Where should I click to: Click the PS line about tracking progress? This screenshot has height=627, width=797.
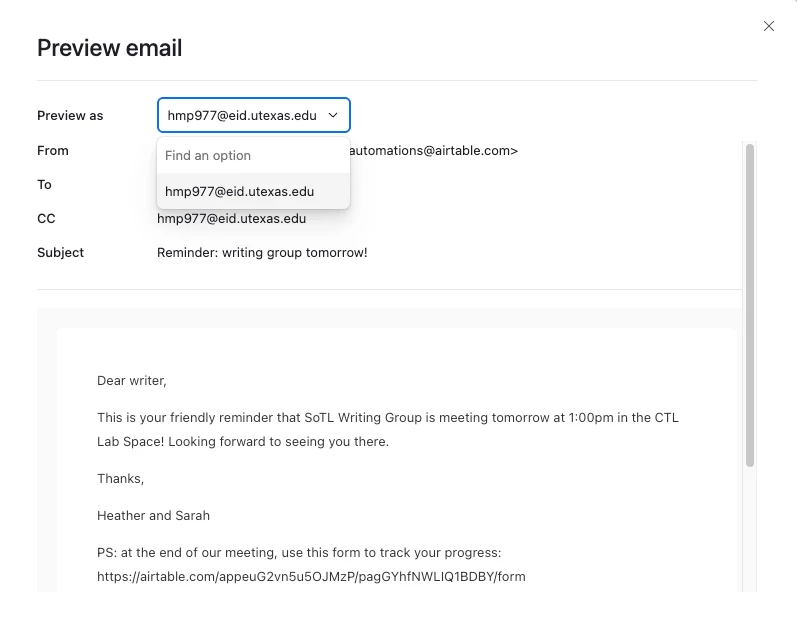pyautogui.click(x=299, y=553)
